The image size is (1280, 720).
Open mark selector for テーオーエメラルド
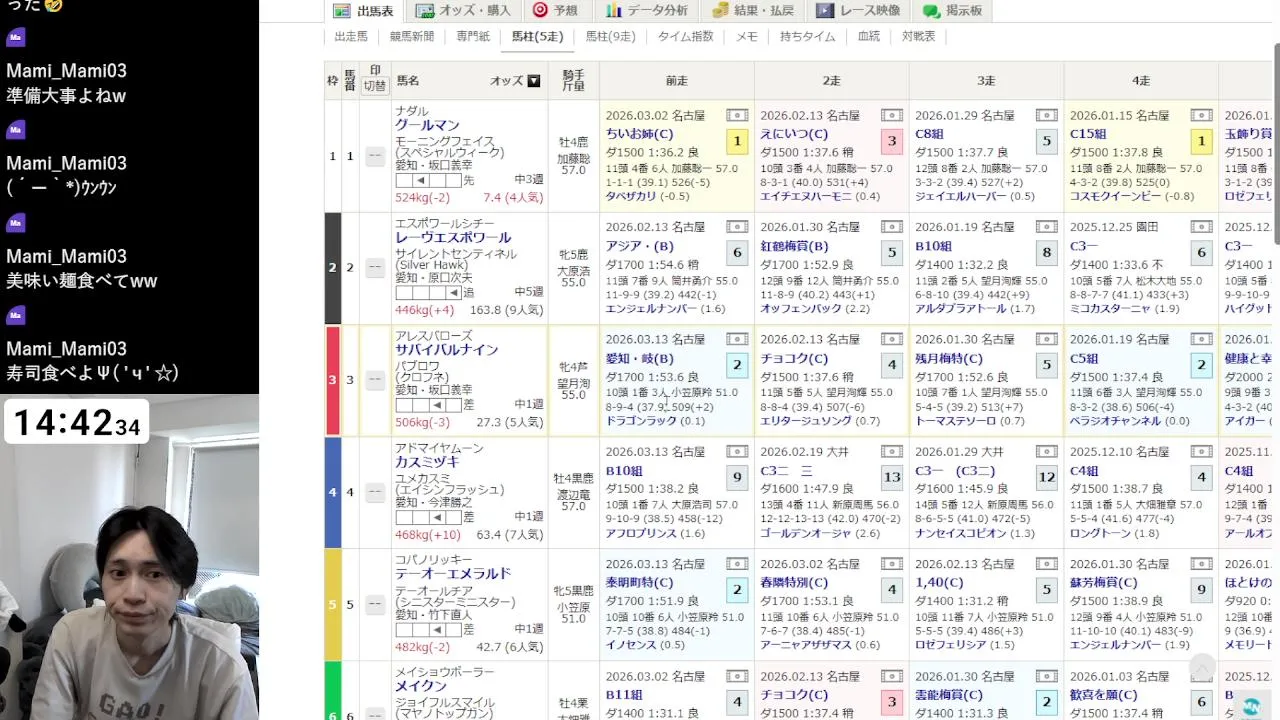point(375,604)
